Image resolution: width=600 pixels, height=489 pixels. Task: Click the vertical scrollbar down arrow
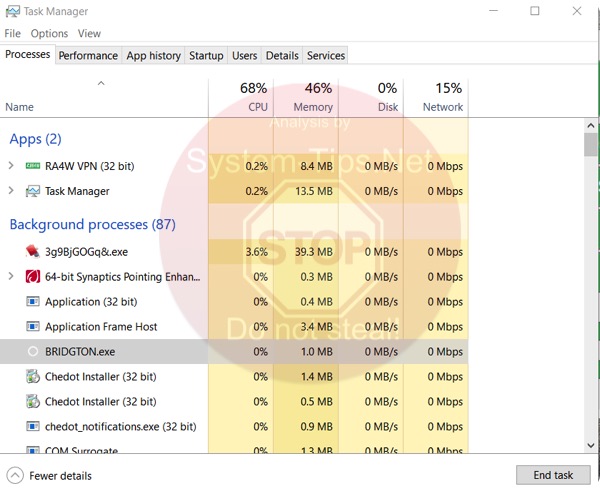tap(591, 444)
